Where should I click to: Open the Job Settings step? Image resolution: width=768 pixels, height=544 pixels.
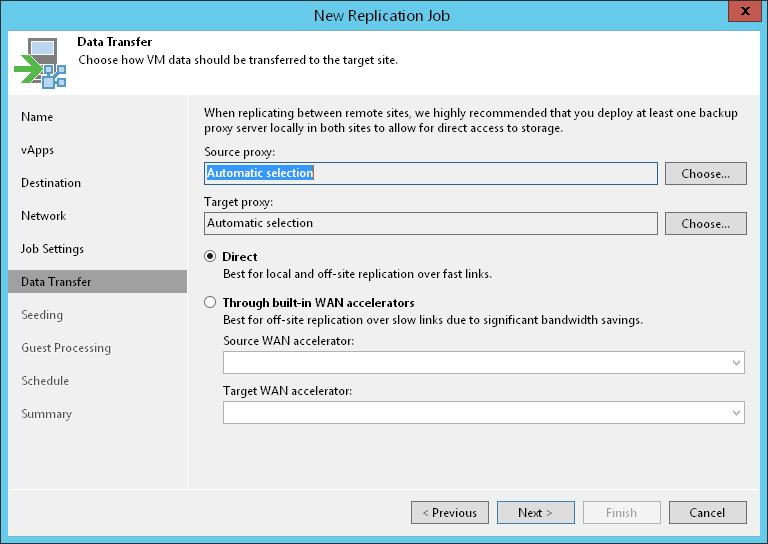(x=52, y=249)
